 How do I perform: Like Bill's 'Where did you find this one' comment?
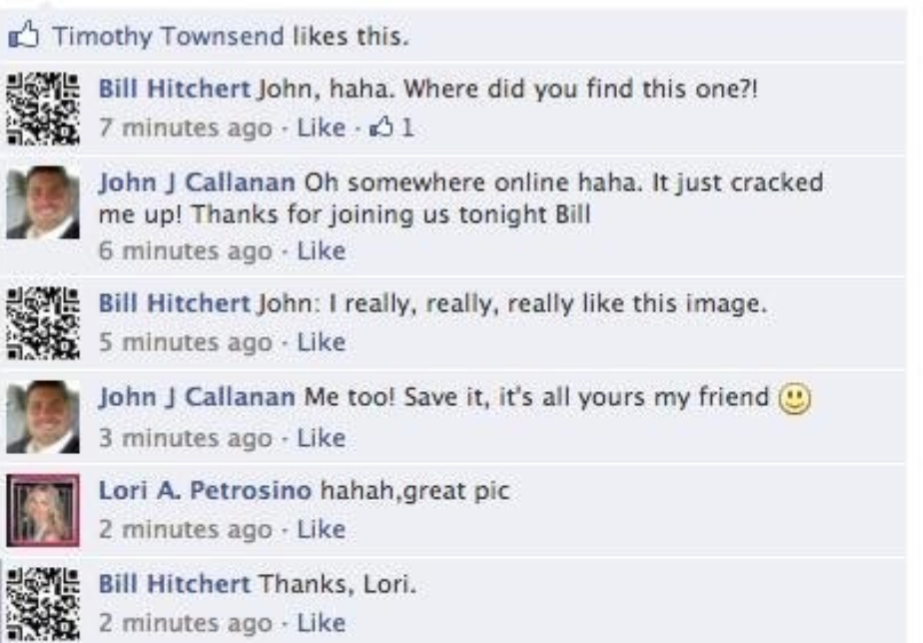click(321, 127)
